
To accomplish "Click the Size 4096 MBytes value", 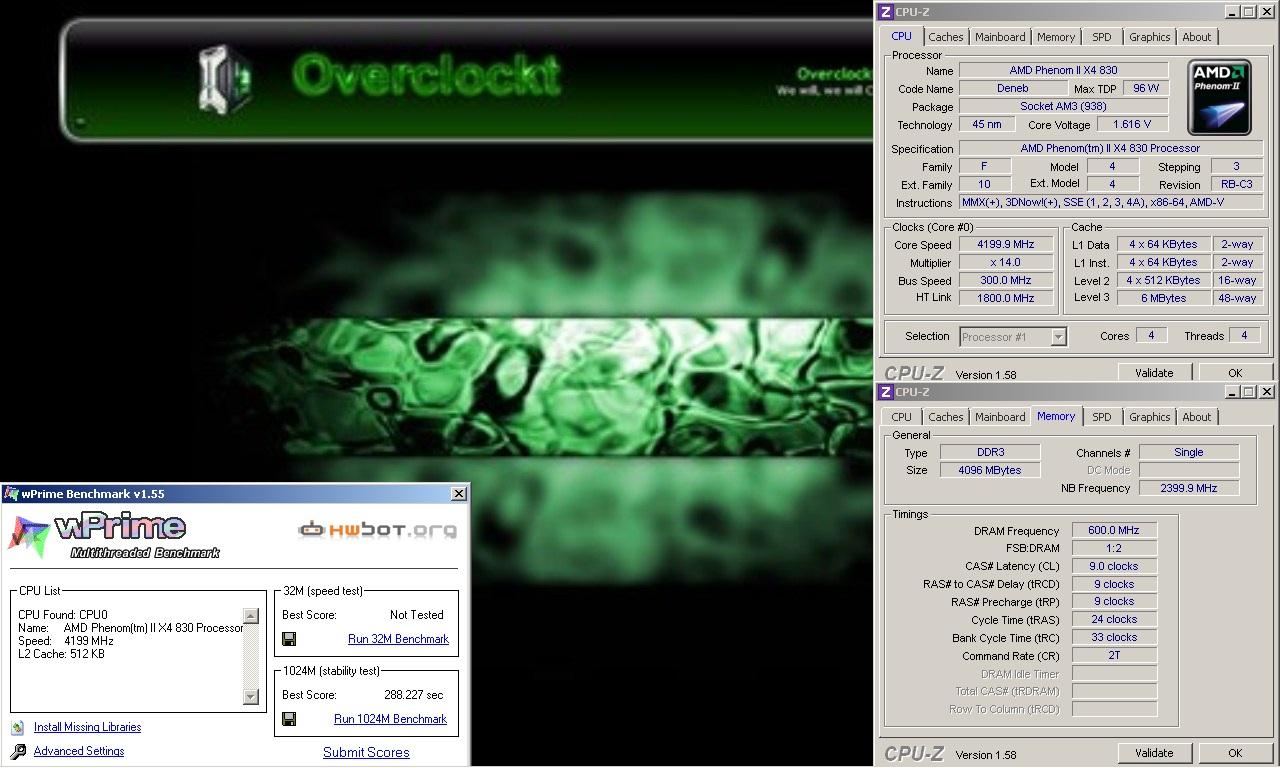I will (990, 470).
